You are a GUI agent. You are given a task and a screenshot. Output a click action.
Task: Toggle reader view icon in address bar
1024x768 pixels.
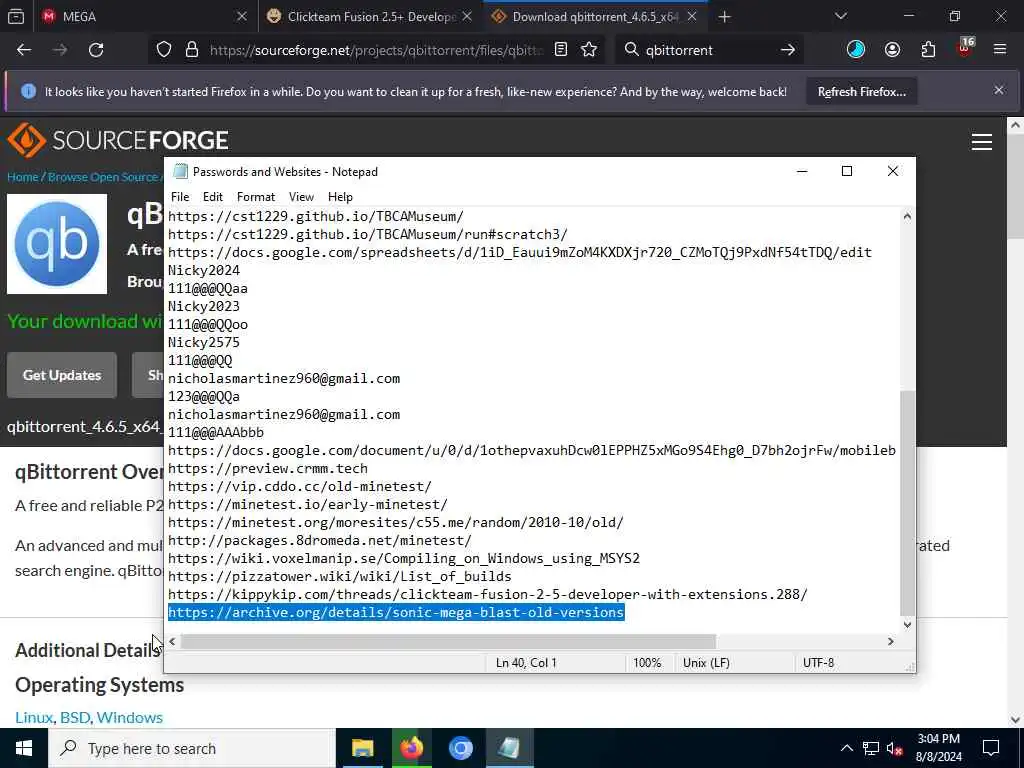tap(560, 50)
